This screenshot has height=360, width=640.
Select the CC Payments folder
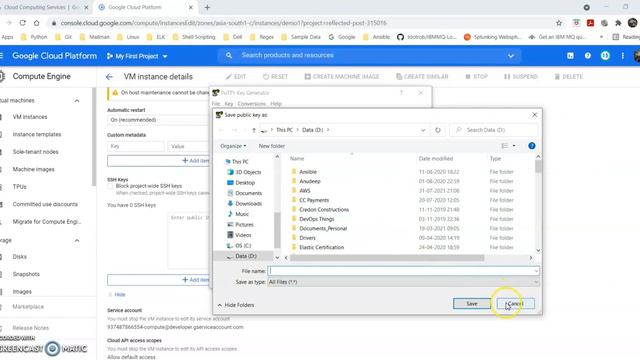tap(310, 200)
